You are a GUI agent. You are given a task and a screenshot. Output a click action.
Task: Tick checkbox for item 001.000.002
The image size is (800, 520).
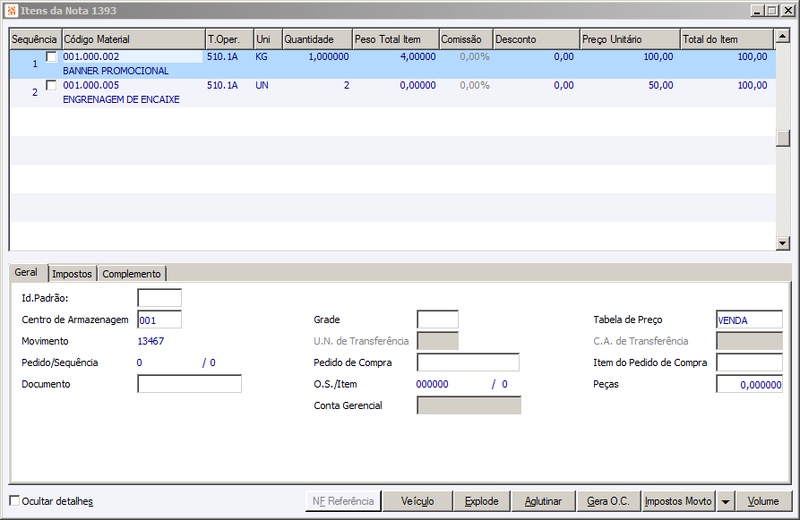pos(51,57)
